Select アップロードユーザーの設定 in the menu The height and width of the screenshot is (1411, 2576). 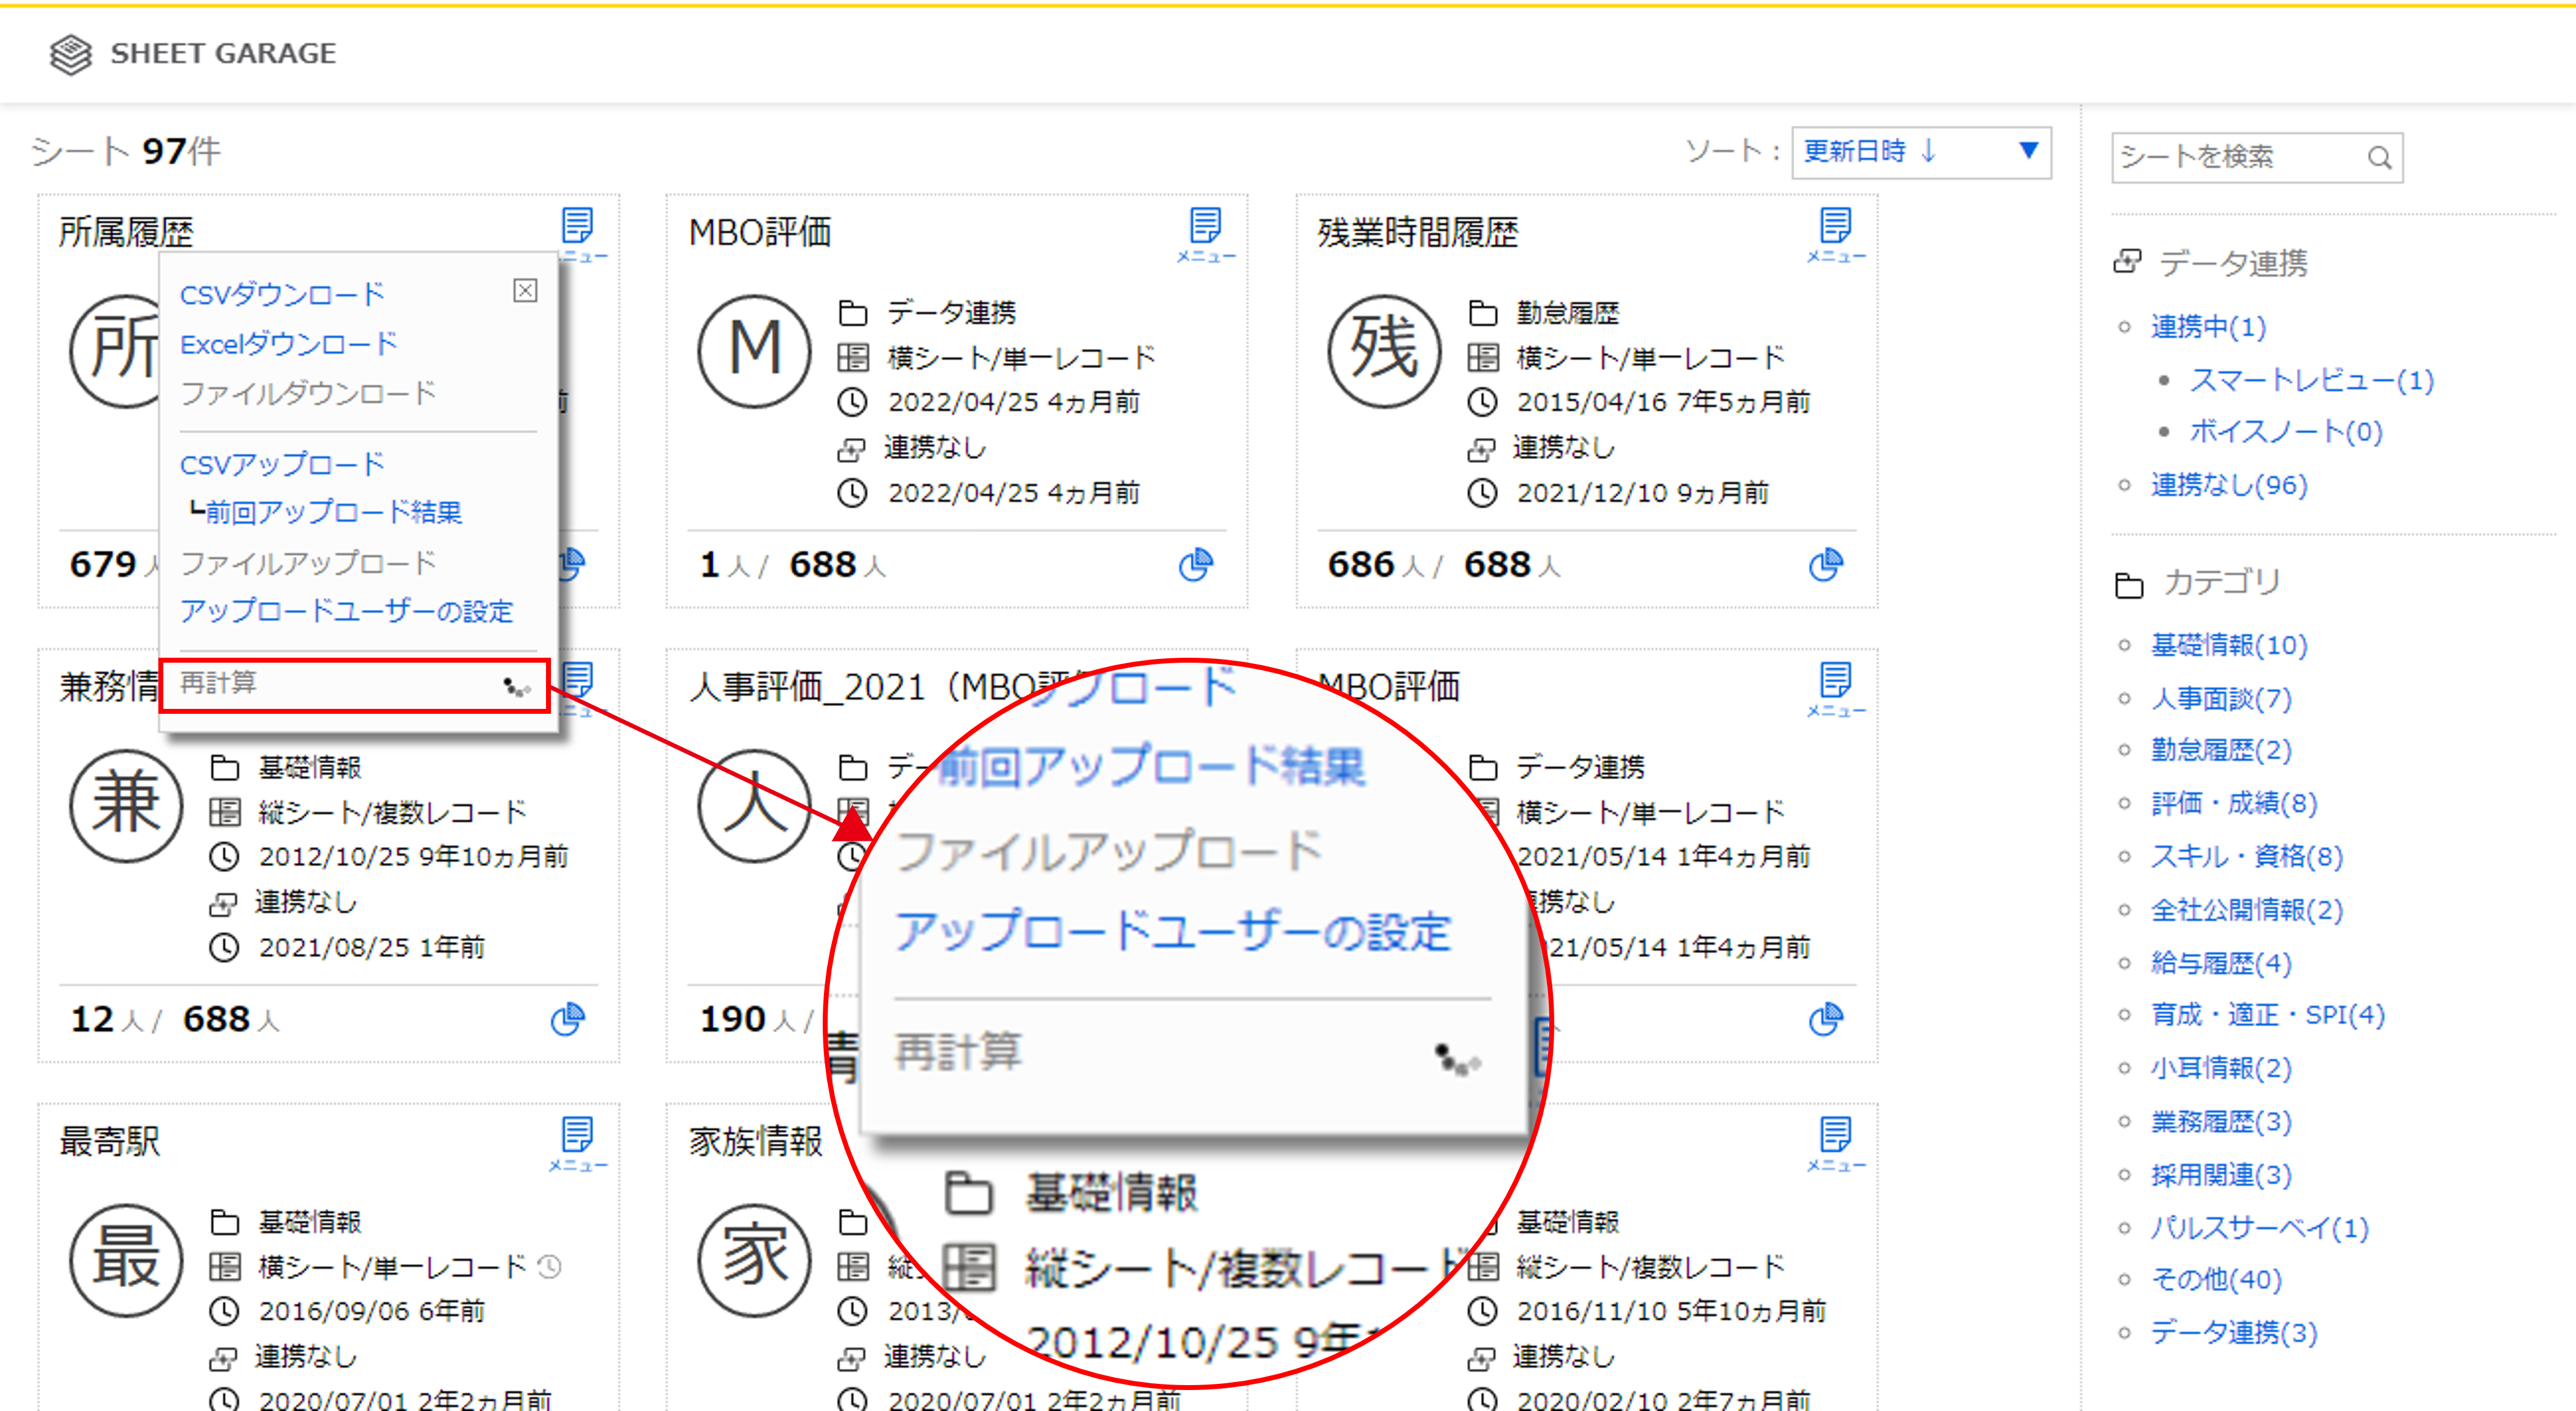point(347,611)
